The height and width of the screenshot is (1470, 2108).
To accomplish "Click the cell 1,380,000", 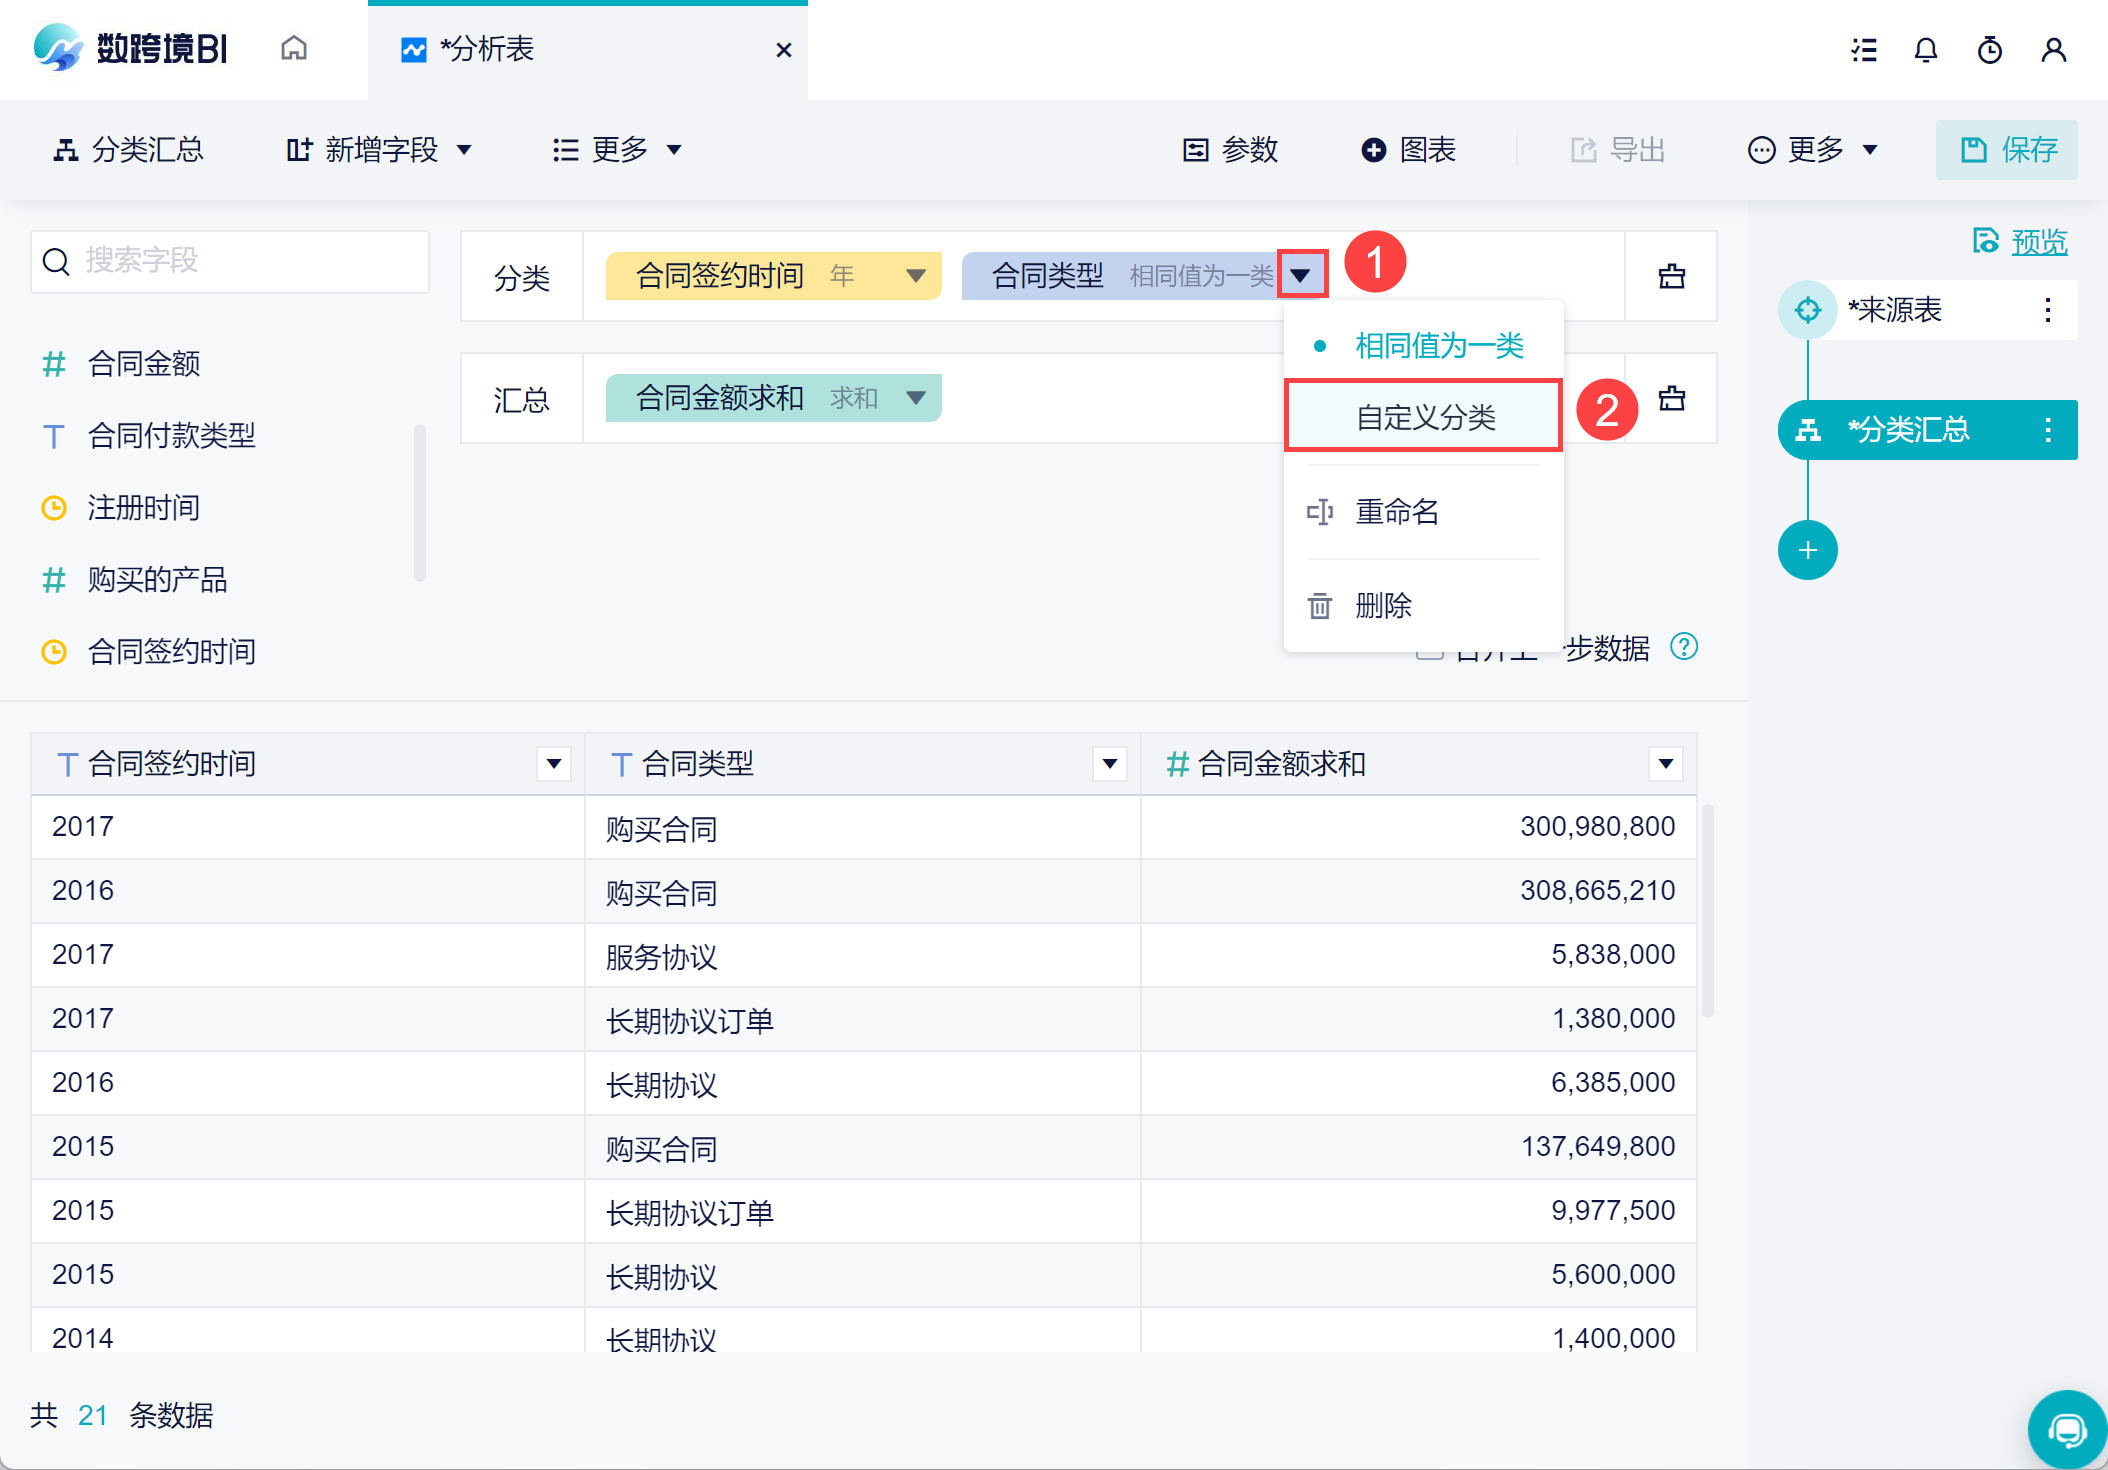I will pyautogui.click(x=1418, y=1020).
